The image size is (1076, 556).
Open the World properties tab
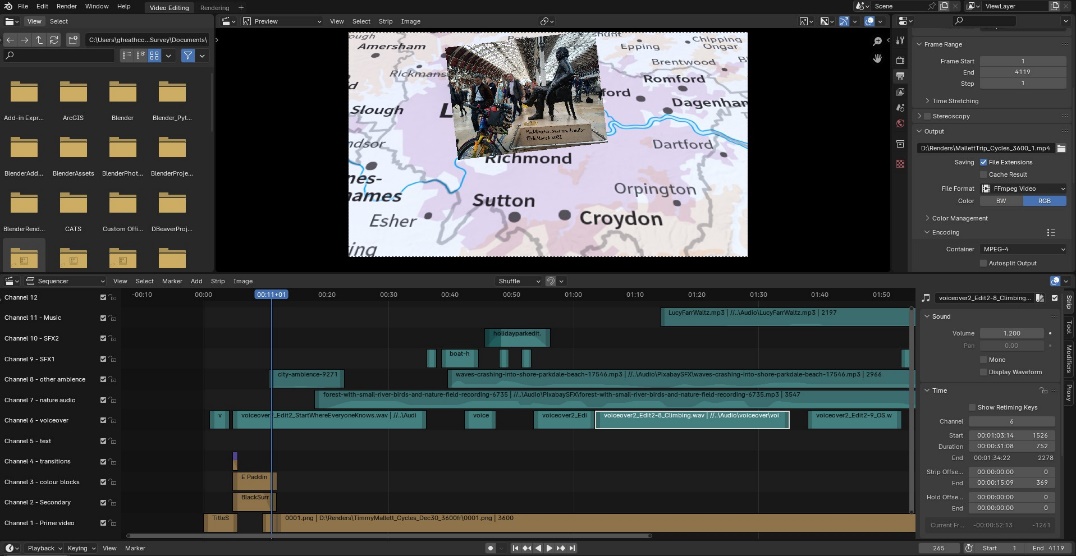click(x=900, y=124)
